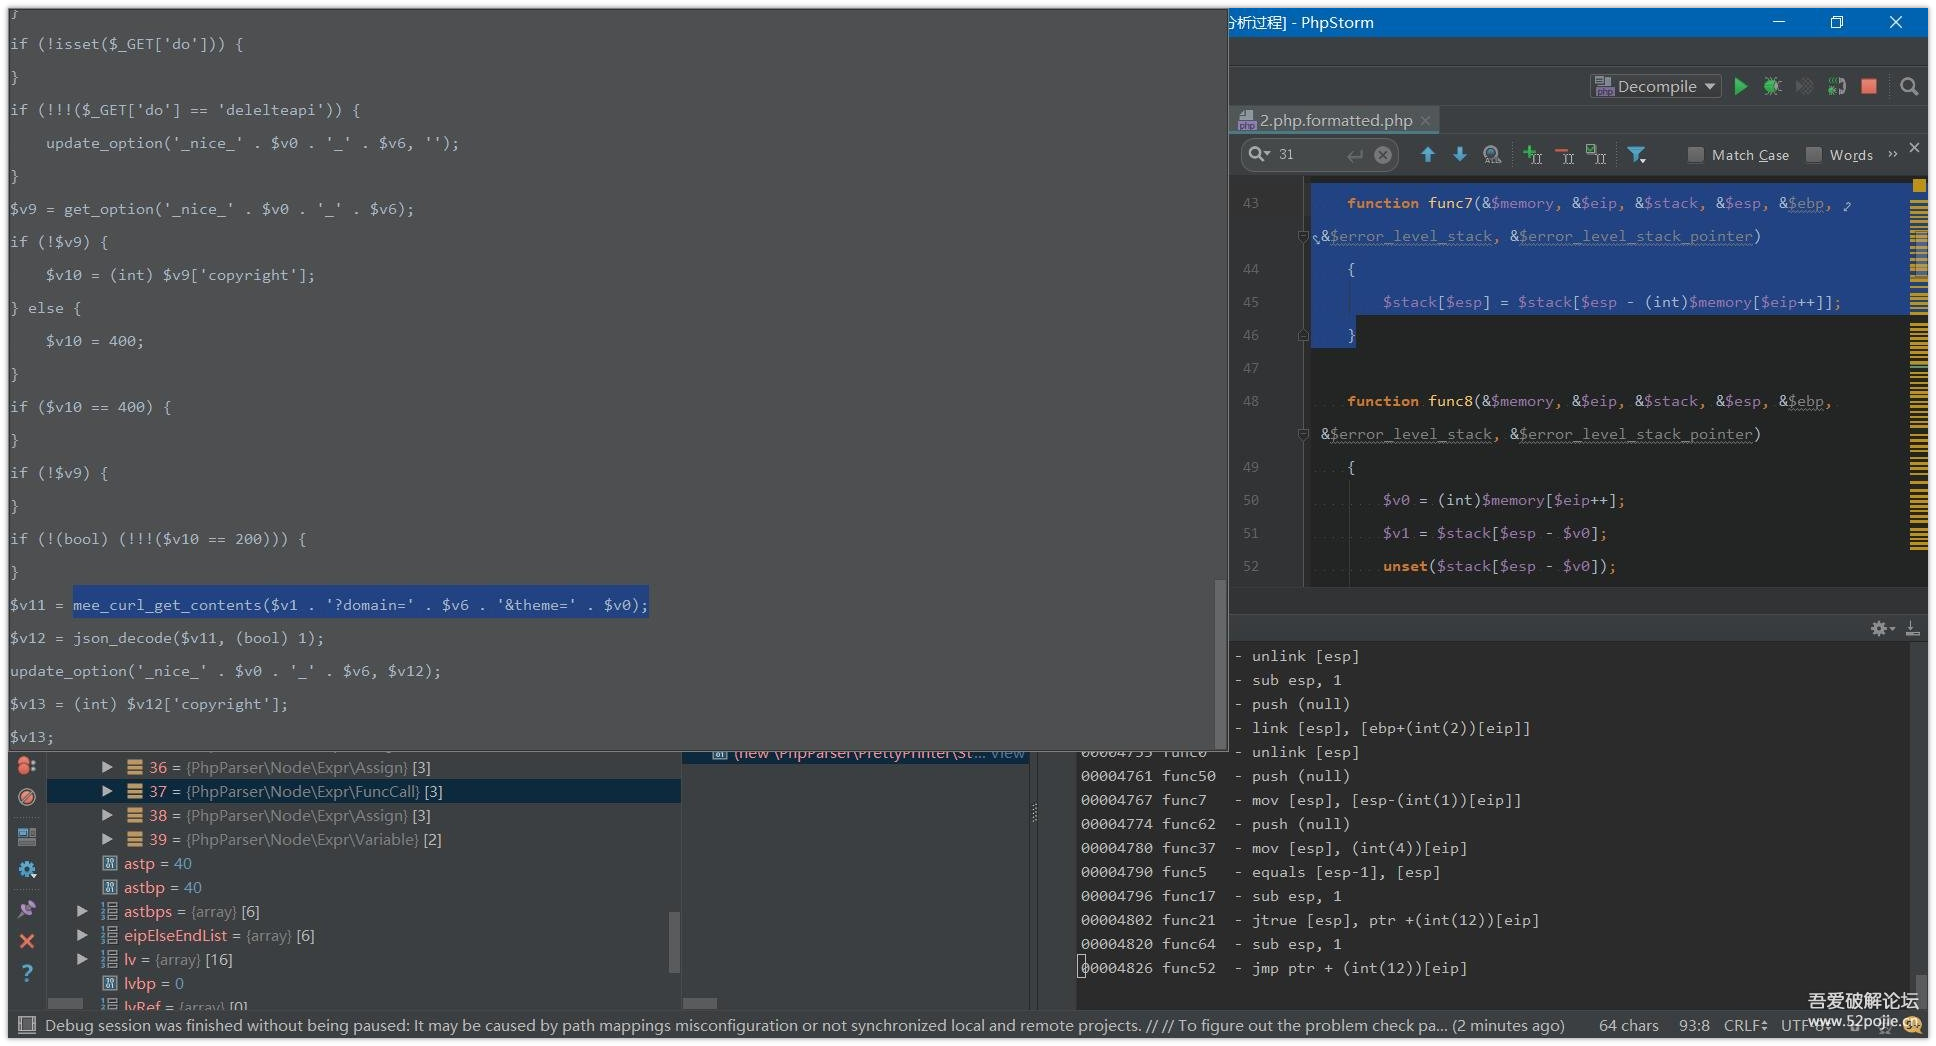The height and width of the screenshot is (1046, 1936).
Task: Collapse func8 fold marker in gutter
Action: 1303,435
